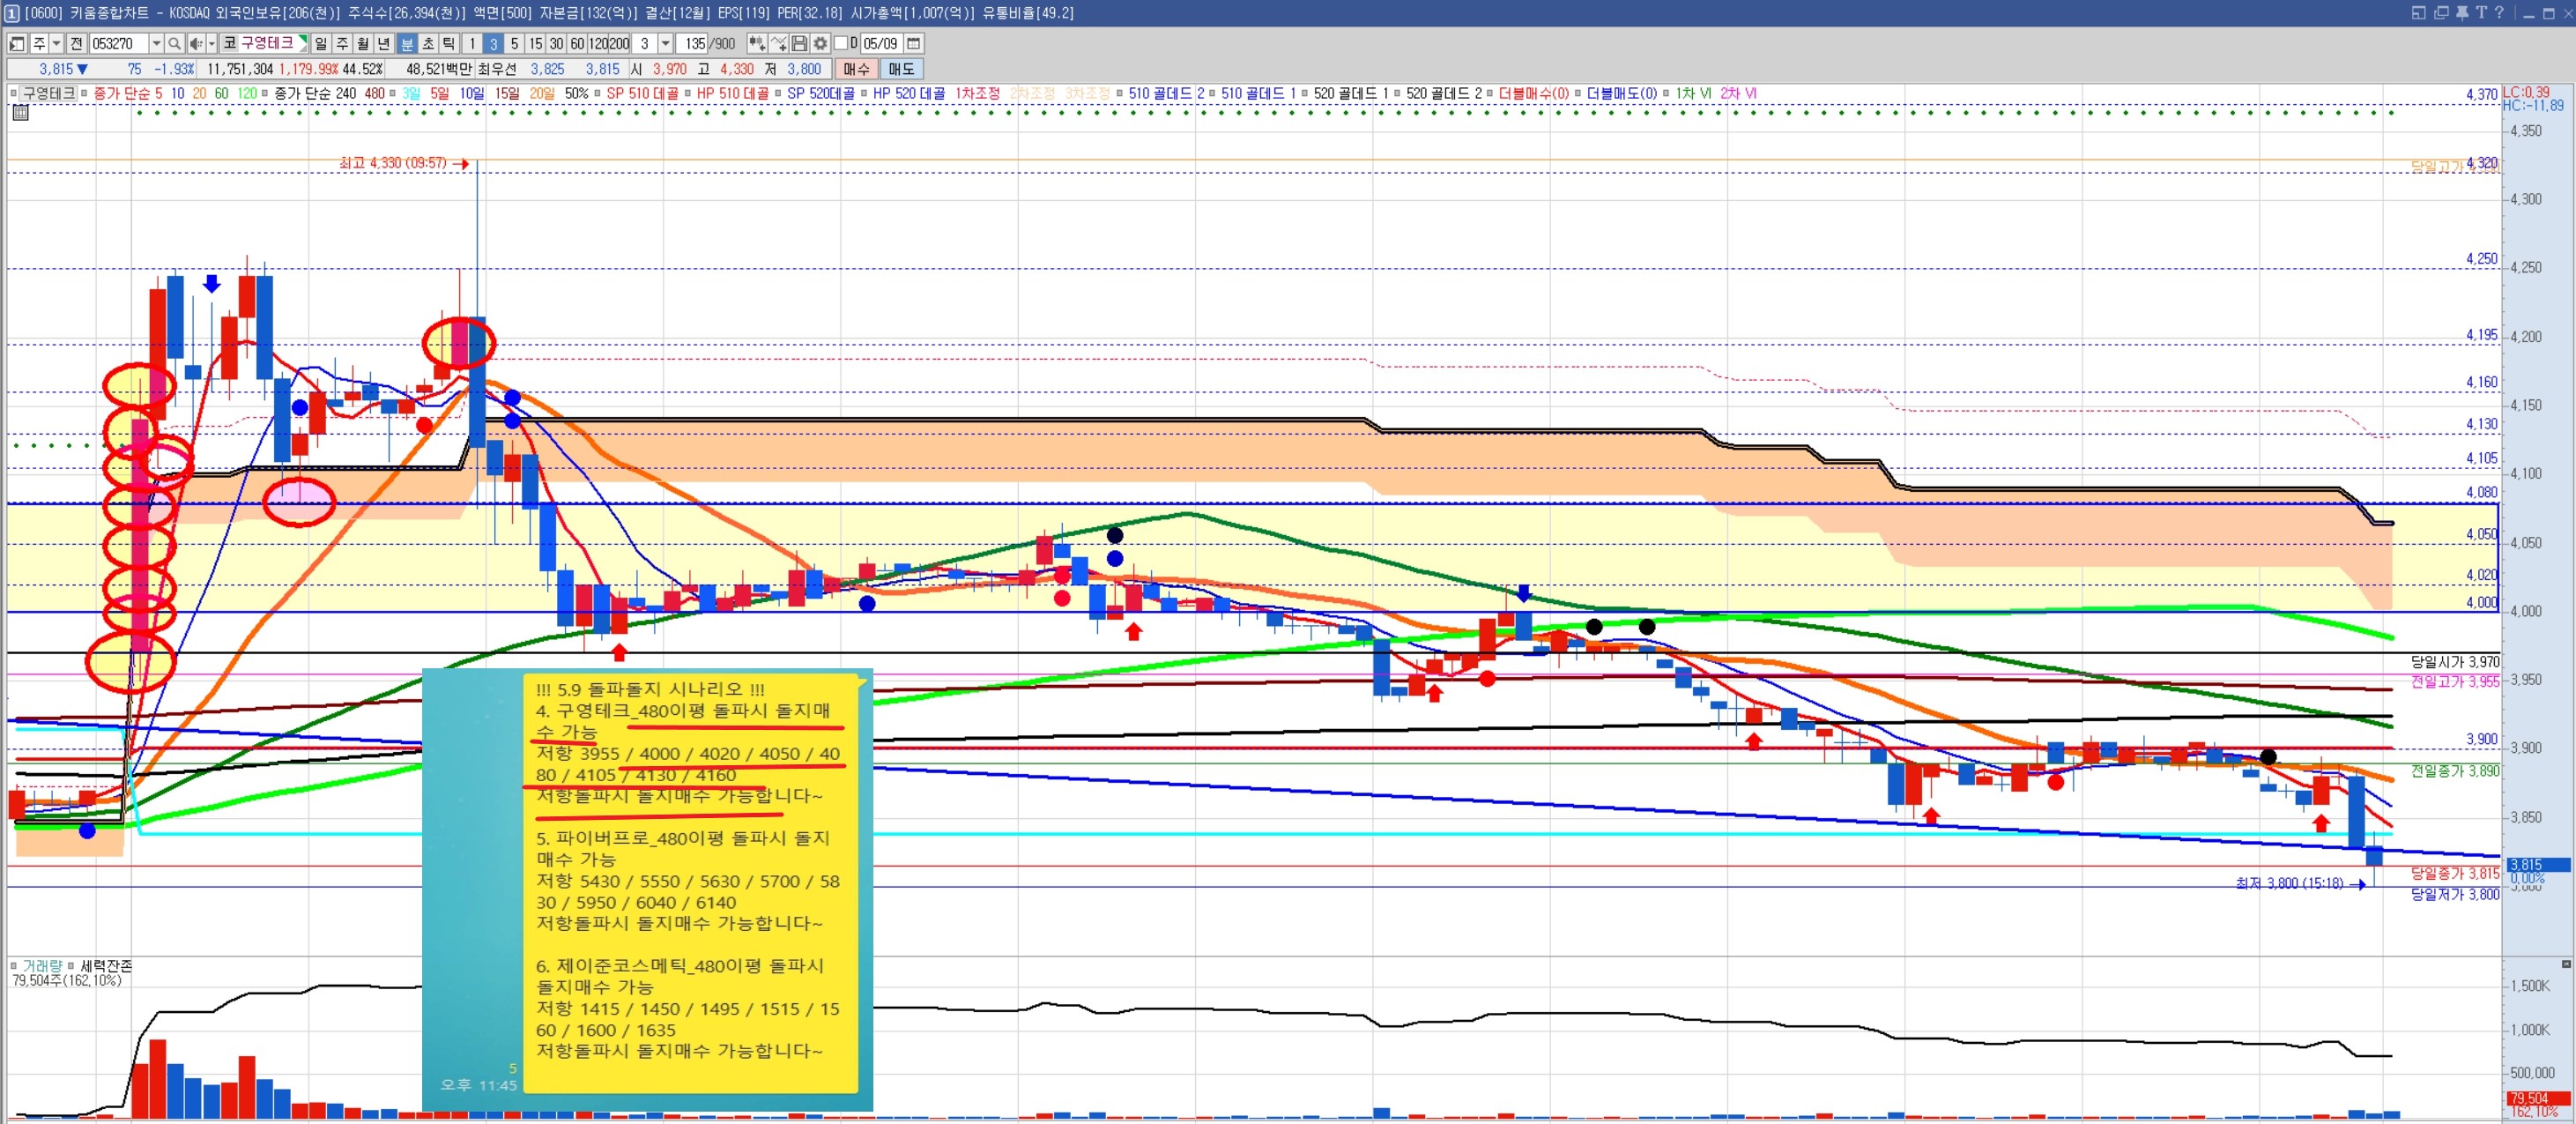Click the save chart floppy icon
The width and height of the screenshot is (2576, 1124).
tap(799, 43)
